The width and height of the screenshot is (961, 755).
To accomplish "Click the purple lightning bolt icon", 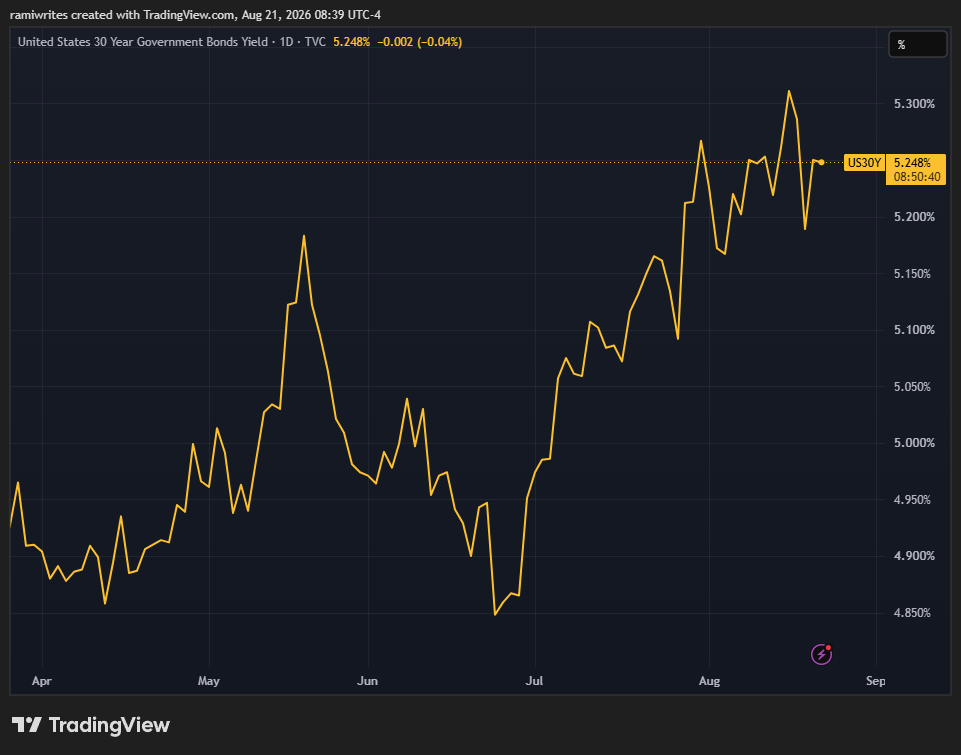I will 821,654.
